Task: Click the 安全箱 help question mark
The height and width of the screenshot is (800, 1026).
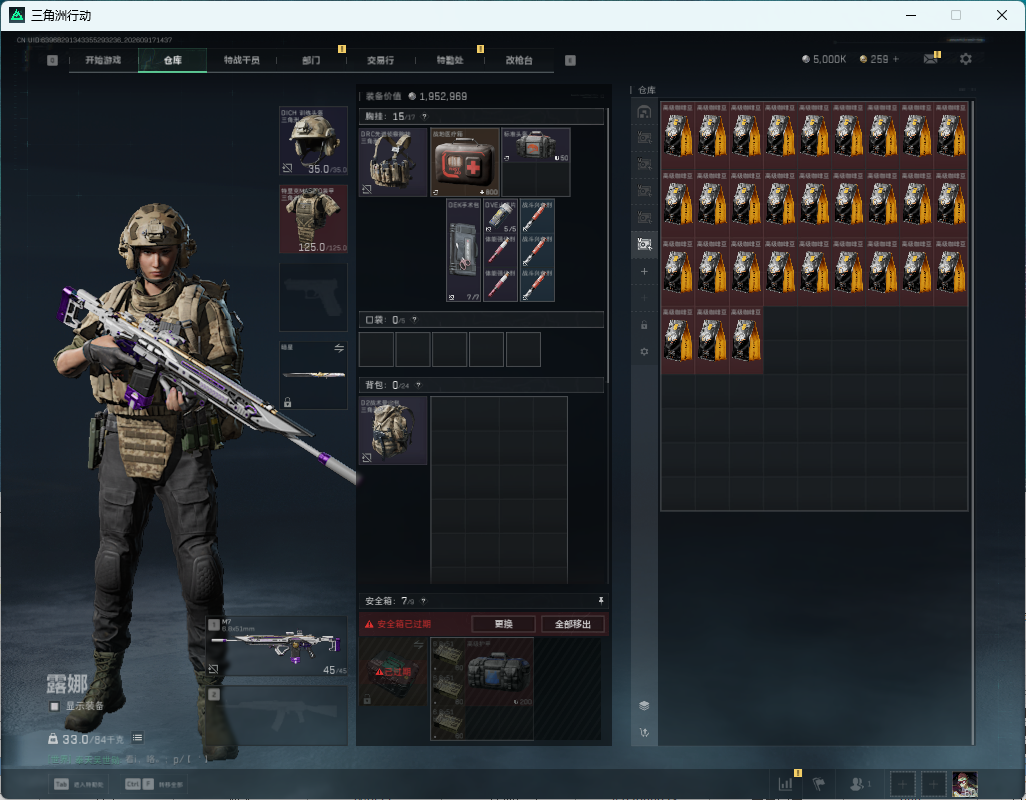Action: (x=423, y=600)
